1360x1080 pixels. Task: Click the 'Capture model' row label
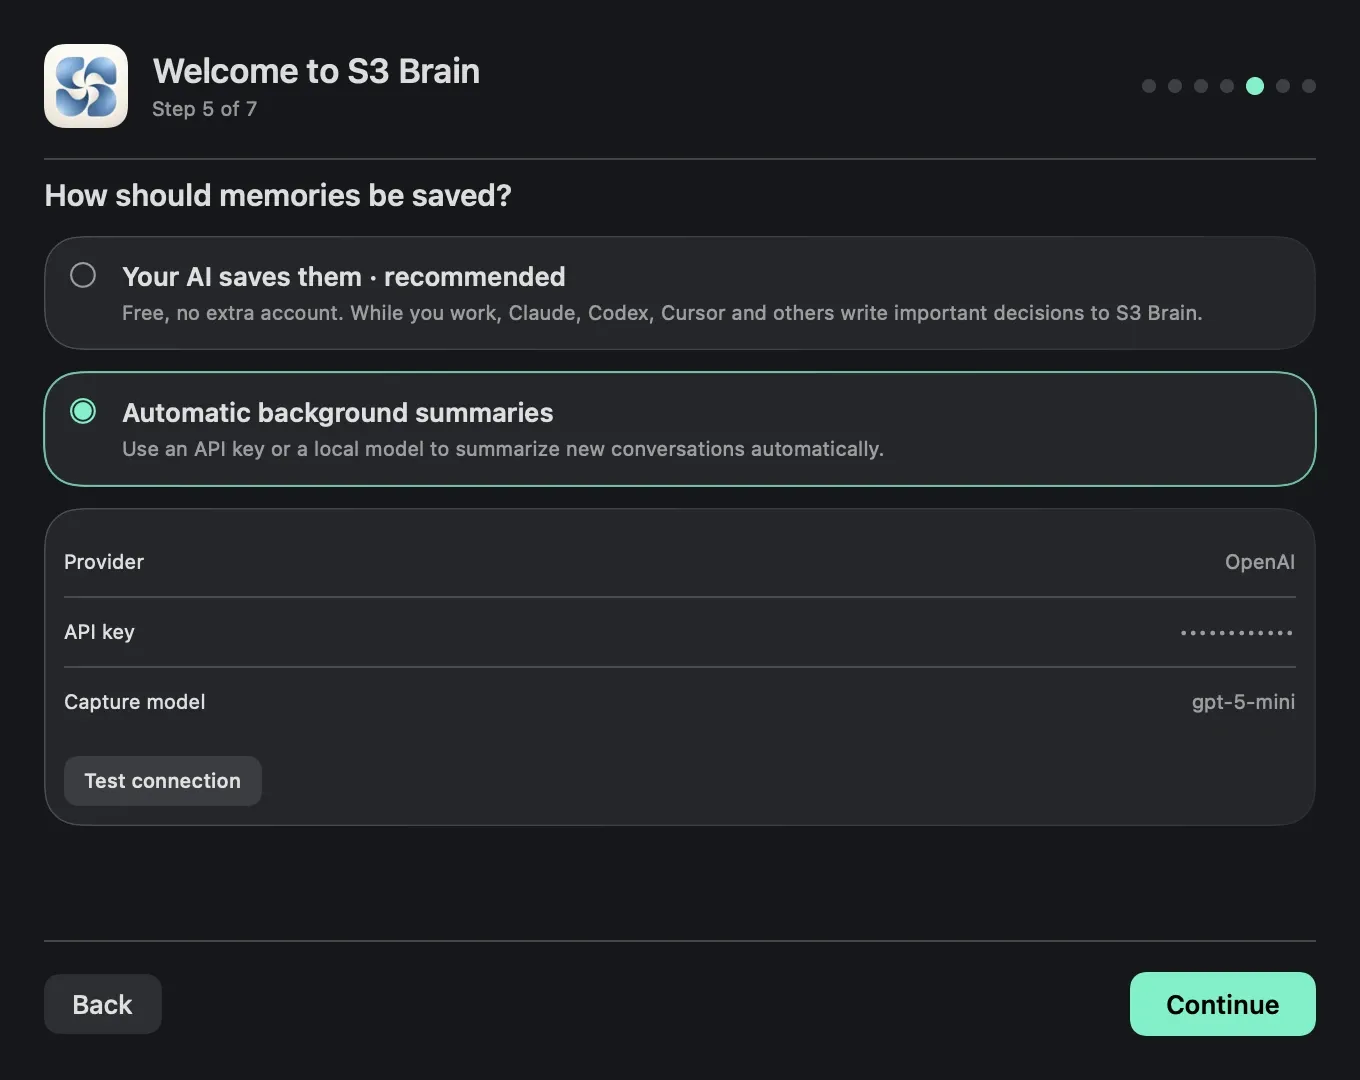pos(135,702)
